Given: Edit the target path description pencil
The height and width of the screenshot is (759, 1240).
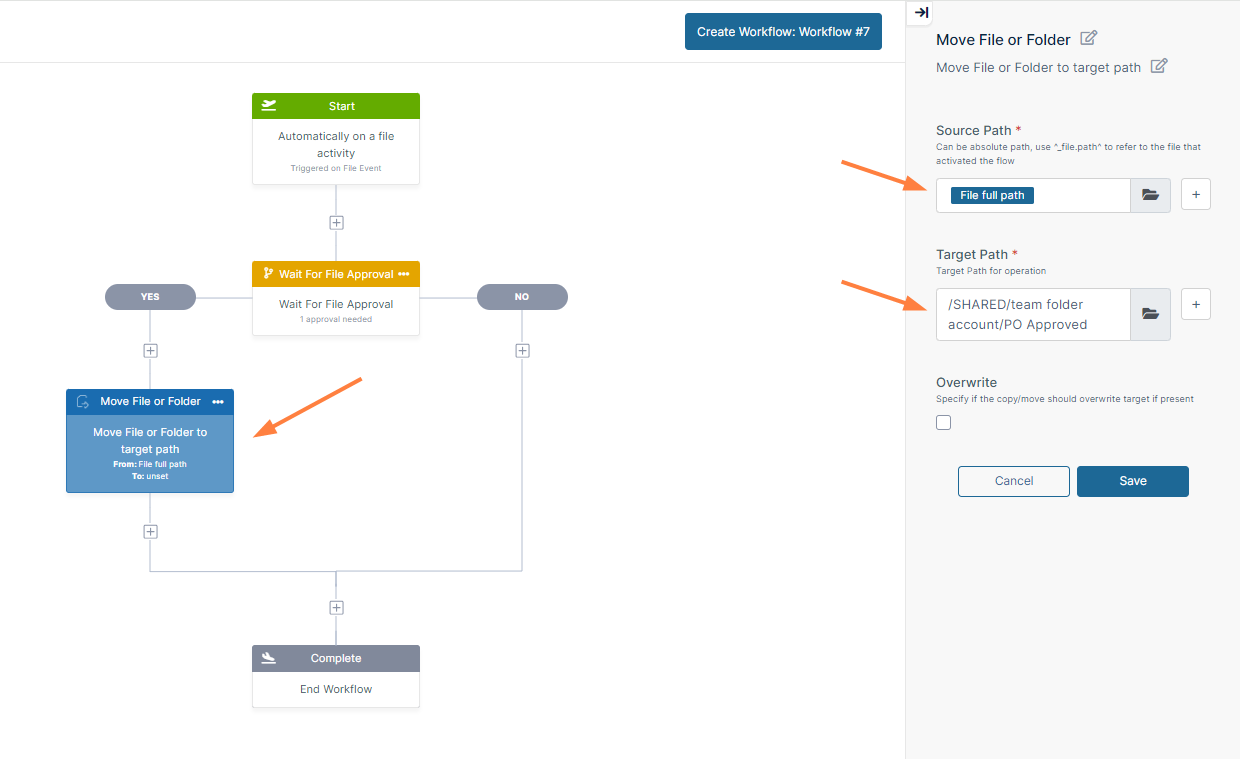Looking at the screenshot, I should click(1159, 67).
